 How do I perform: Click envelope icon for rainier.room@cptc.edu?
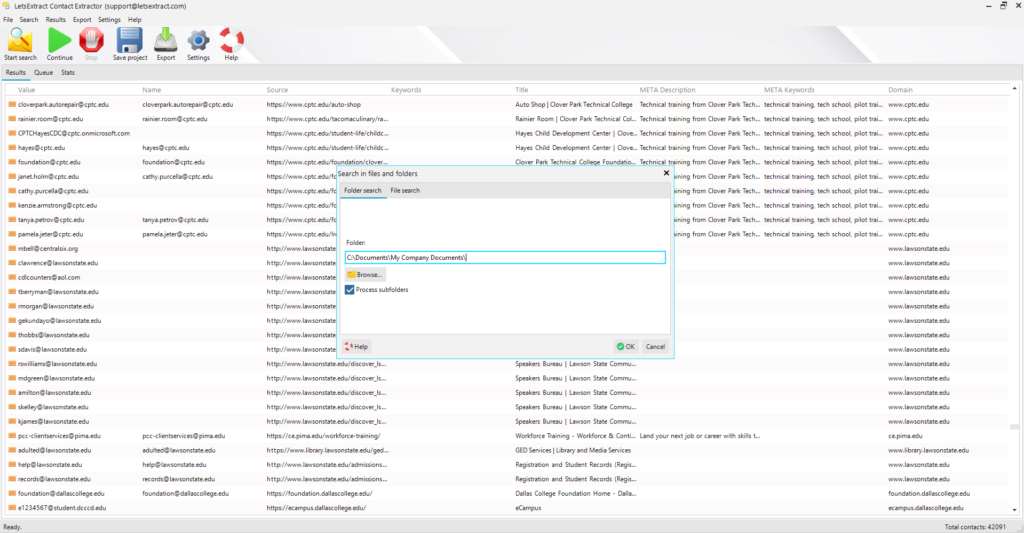[12, 119]
